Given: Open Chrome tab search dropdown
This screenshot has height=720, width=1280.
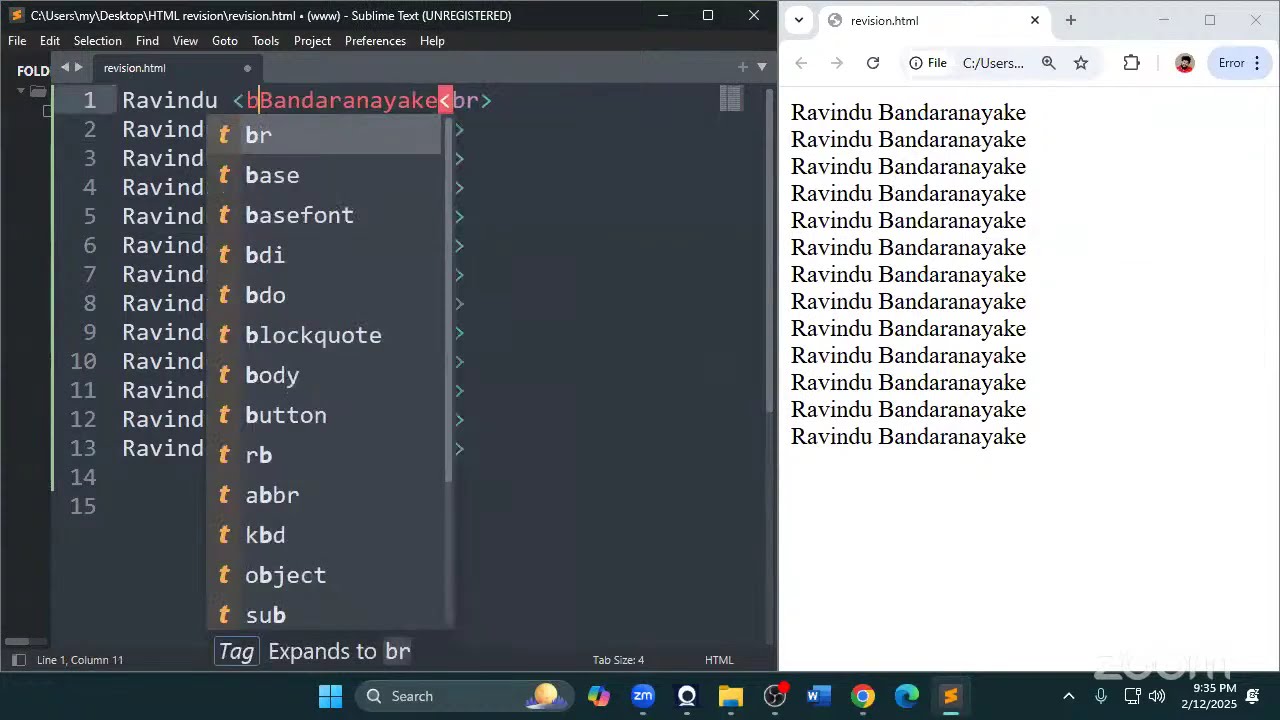Looking at the screenshot, I should (x=797, y=20).
